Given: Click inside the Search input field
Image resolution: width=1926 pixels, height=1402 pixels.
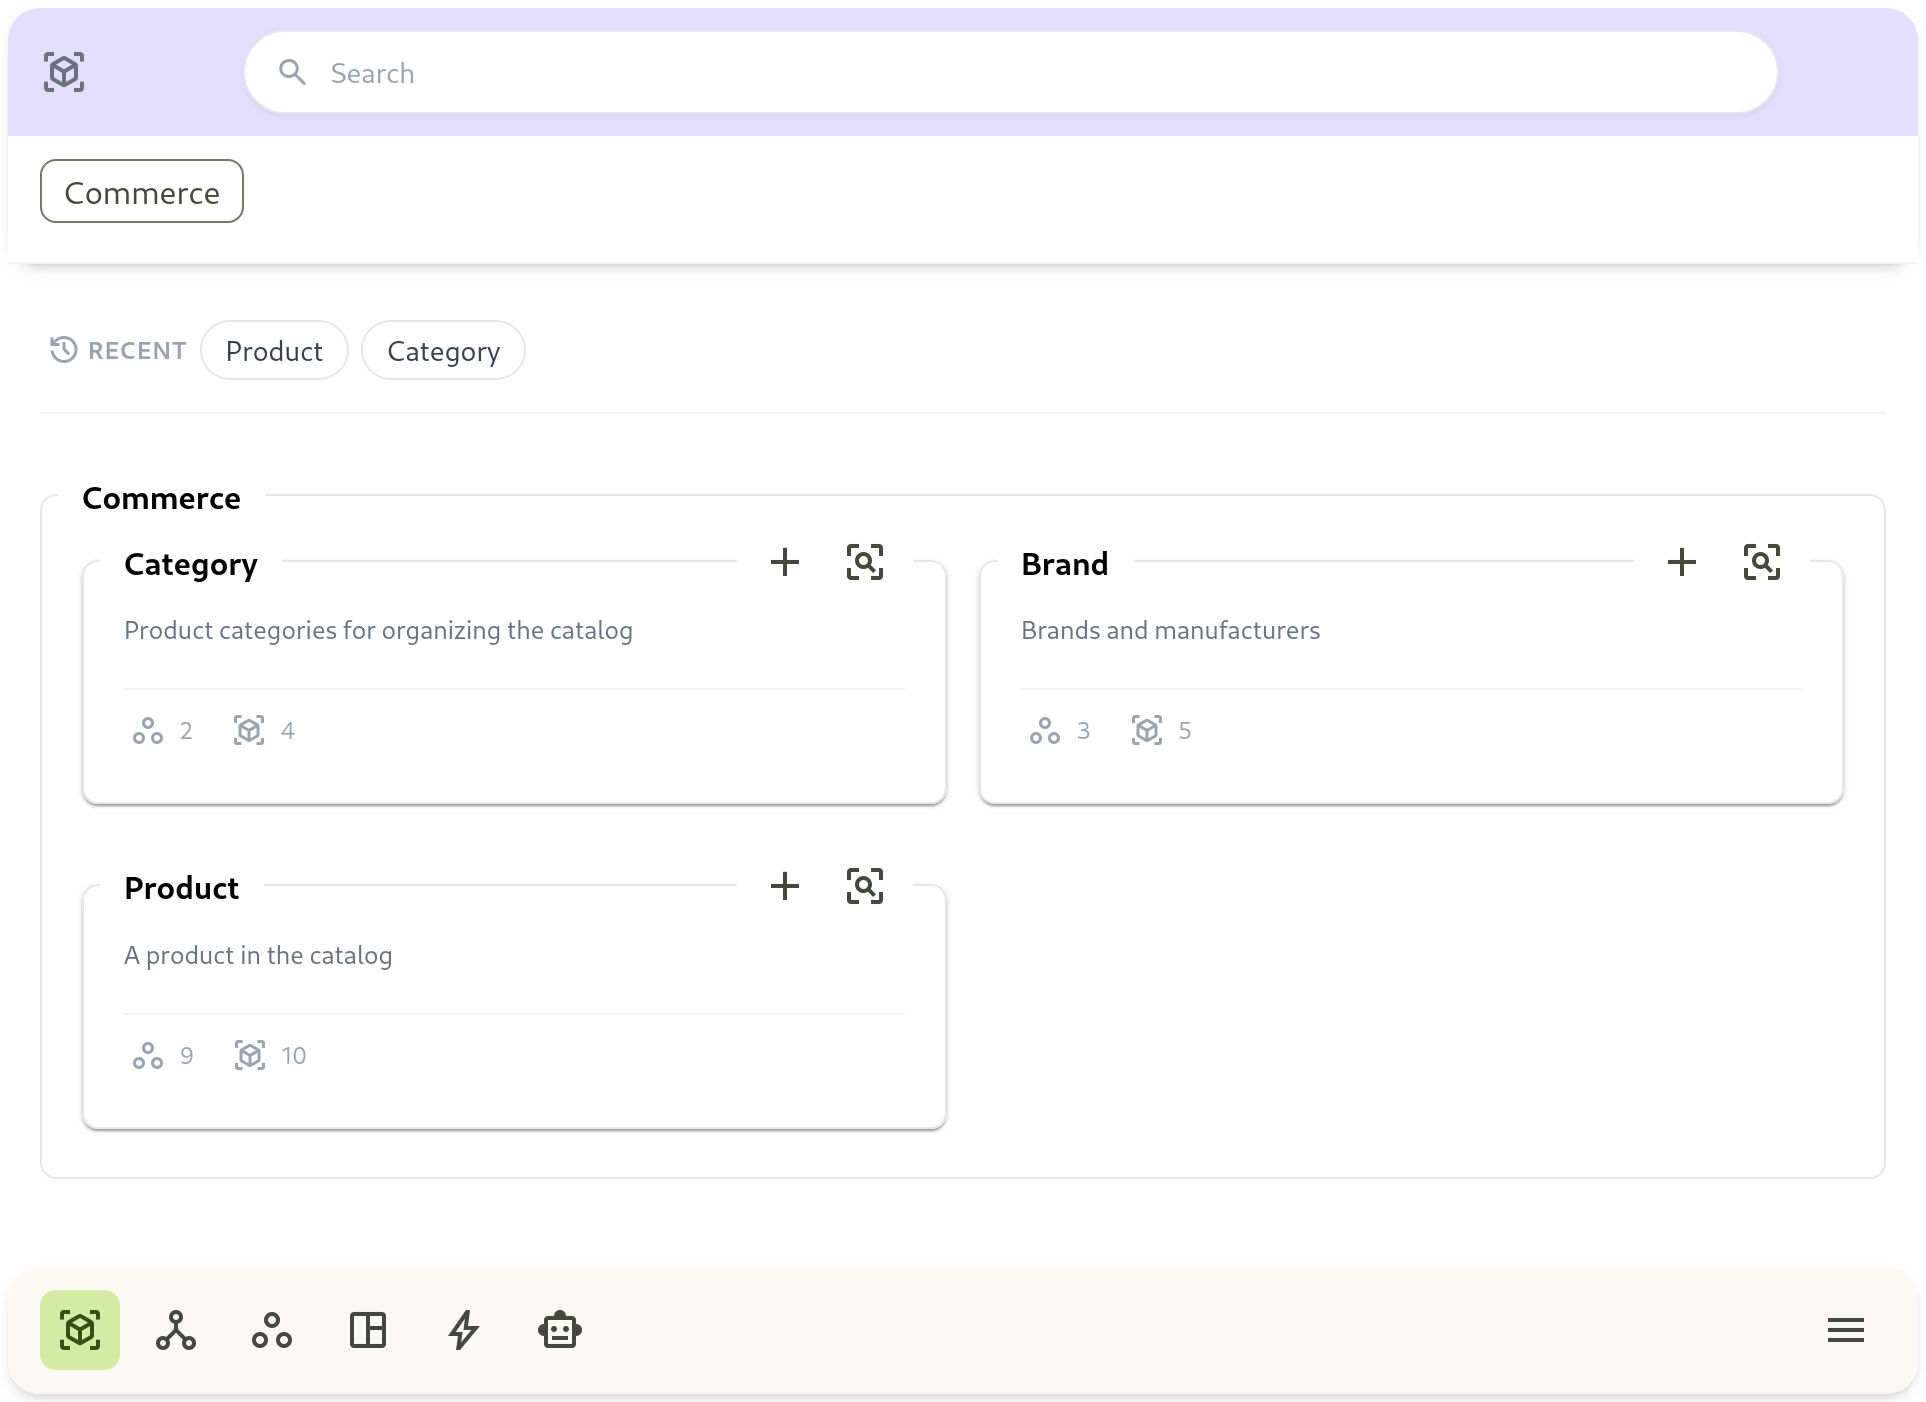Looking at the screenshot, I should 700,72.
